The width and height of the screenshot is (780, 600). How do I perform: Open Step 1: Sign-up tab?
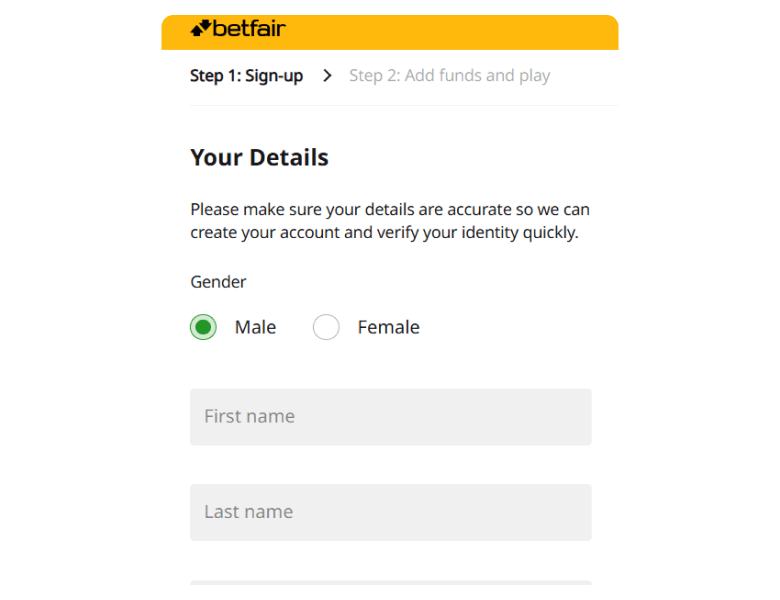click(x=246, y=76)
